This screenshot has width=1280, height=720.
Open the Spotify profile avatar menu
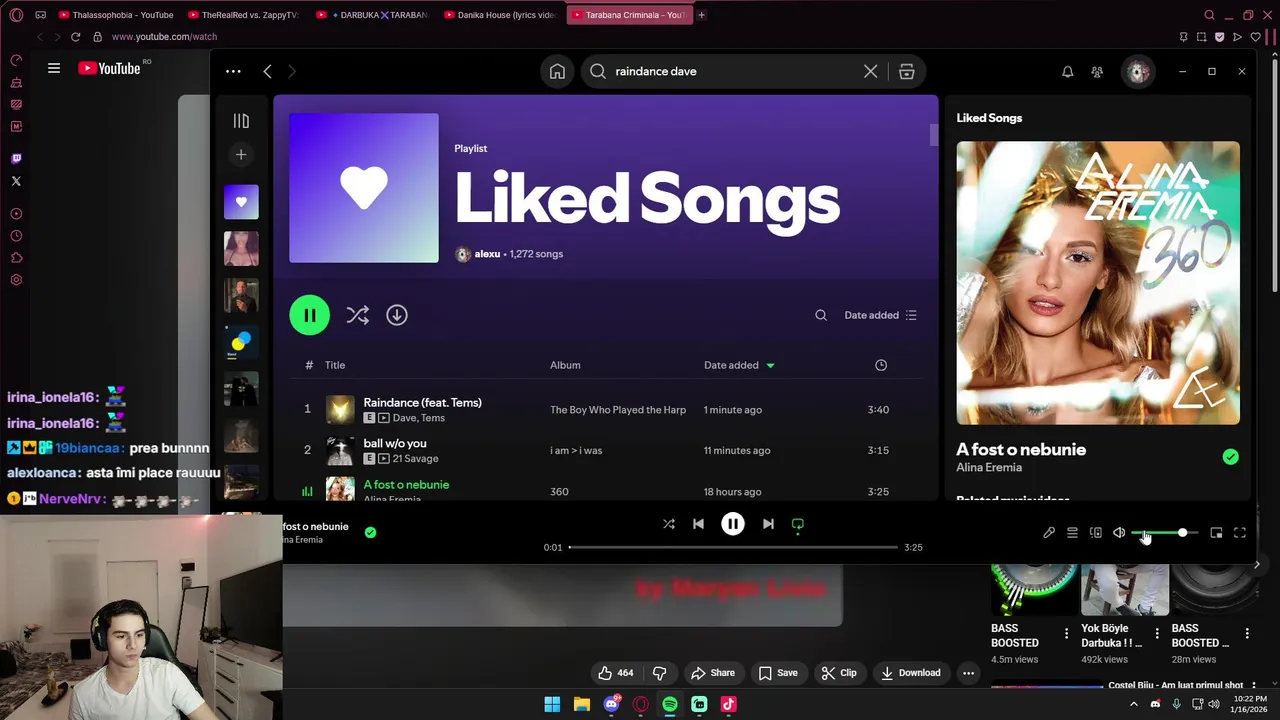pos(1137,71)
